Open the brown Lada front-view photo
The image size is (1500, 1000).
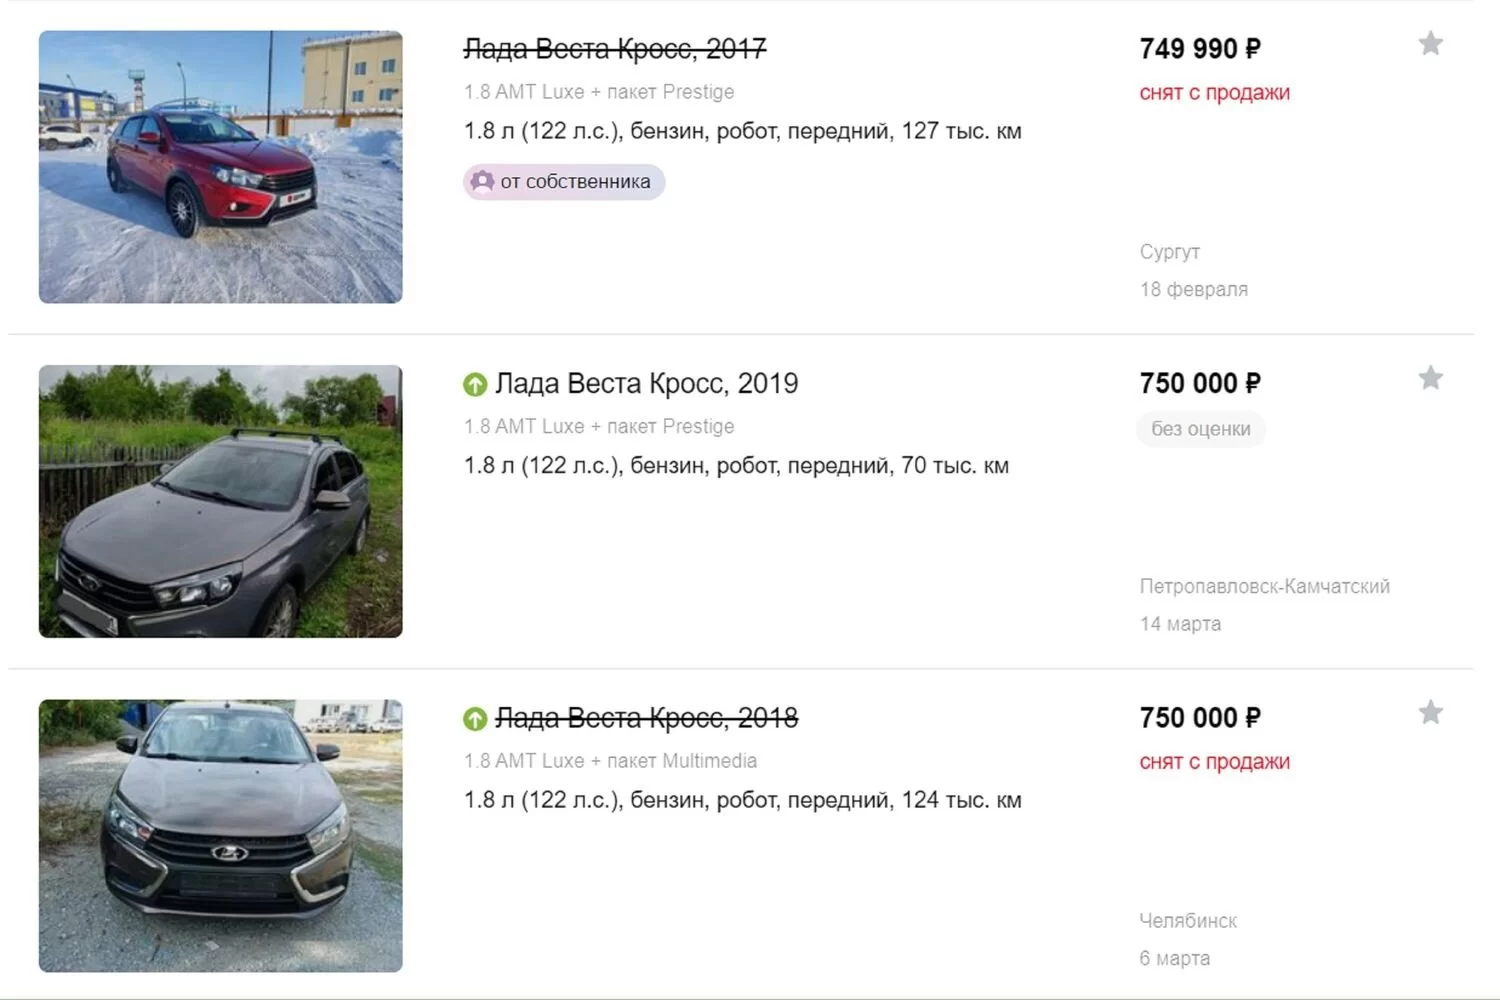221,836
